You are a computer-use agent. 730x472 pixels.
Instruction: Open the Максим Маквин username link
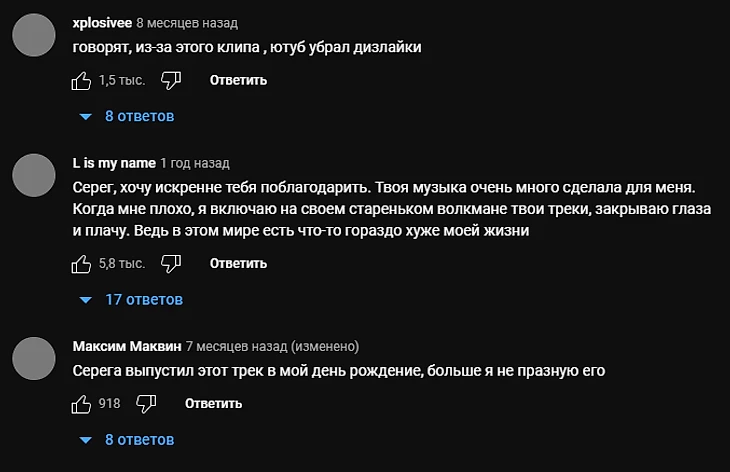pyautogui.click(x=127, y=346)
